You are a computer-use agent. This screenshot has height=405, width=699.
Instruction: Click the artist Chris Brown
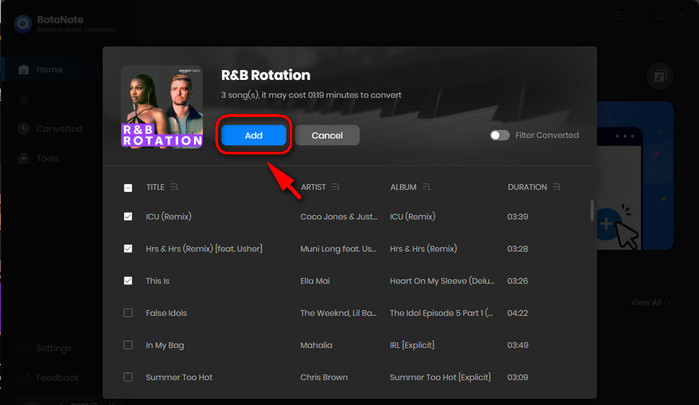[324, 377]
